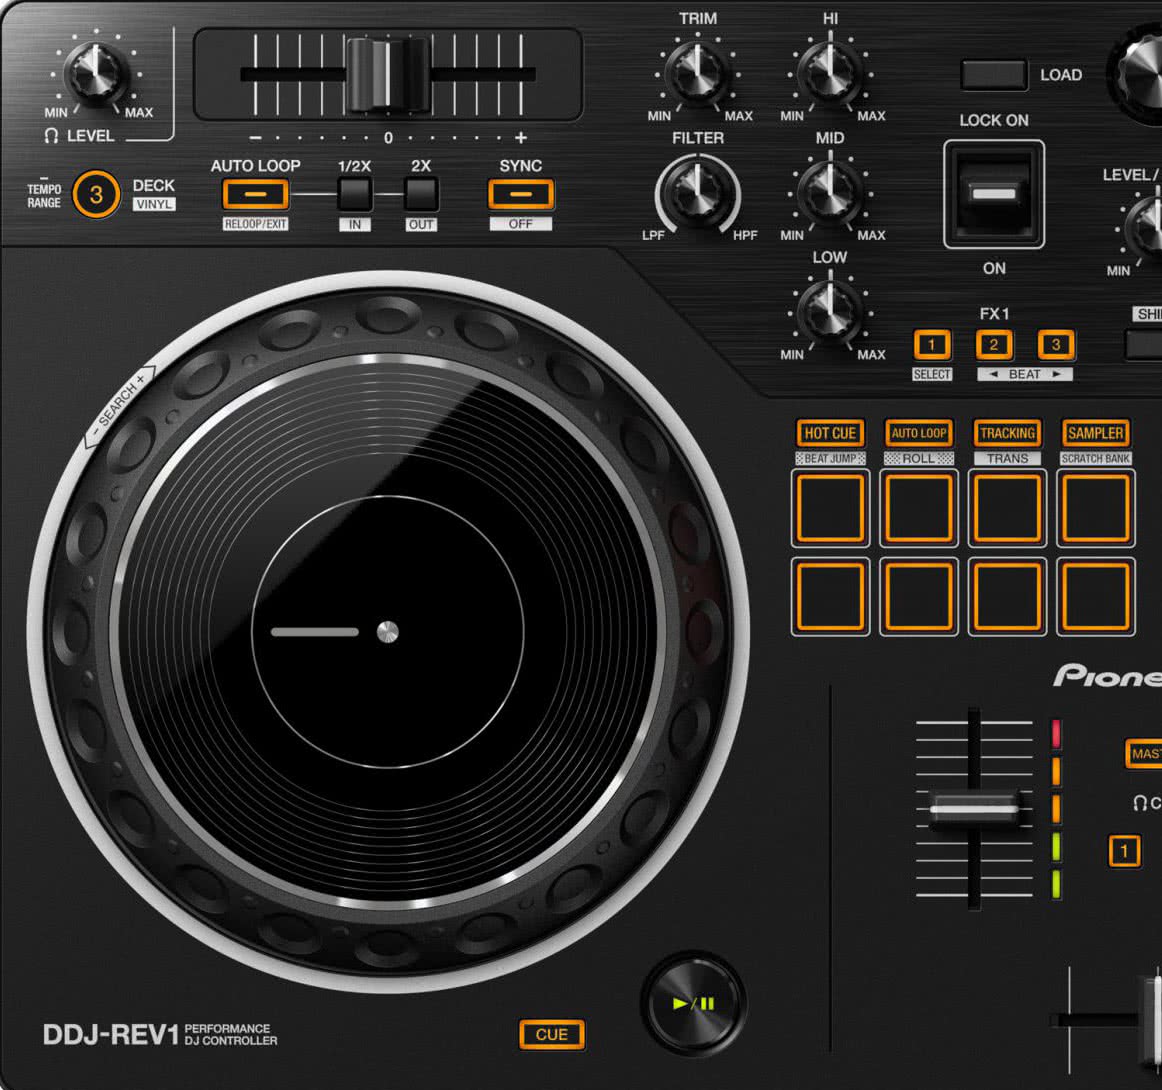Select the SAMPLER pad mode
Viewport: 1162px width, 1090px height.
(1095, 433)
